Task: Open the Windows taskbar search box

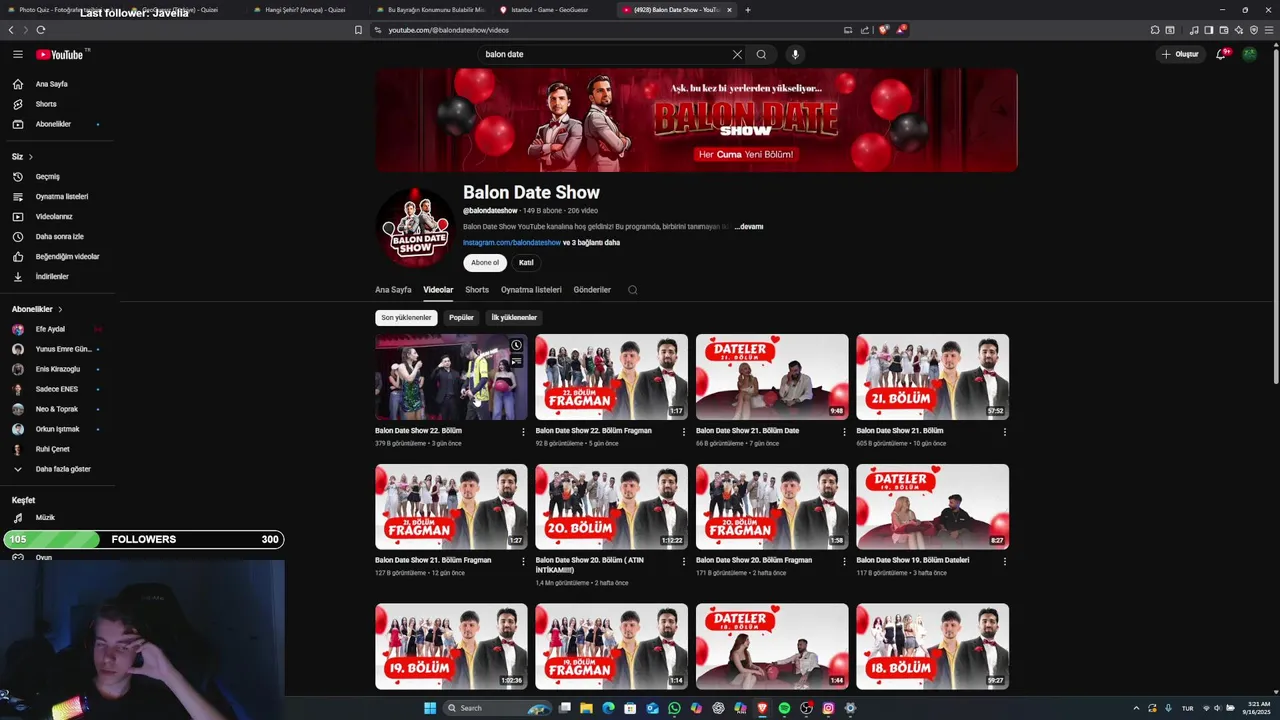Action: (497, 708)
